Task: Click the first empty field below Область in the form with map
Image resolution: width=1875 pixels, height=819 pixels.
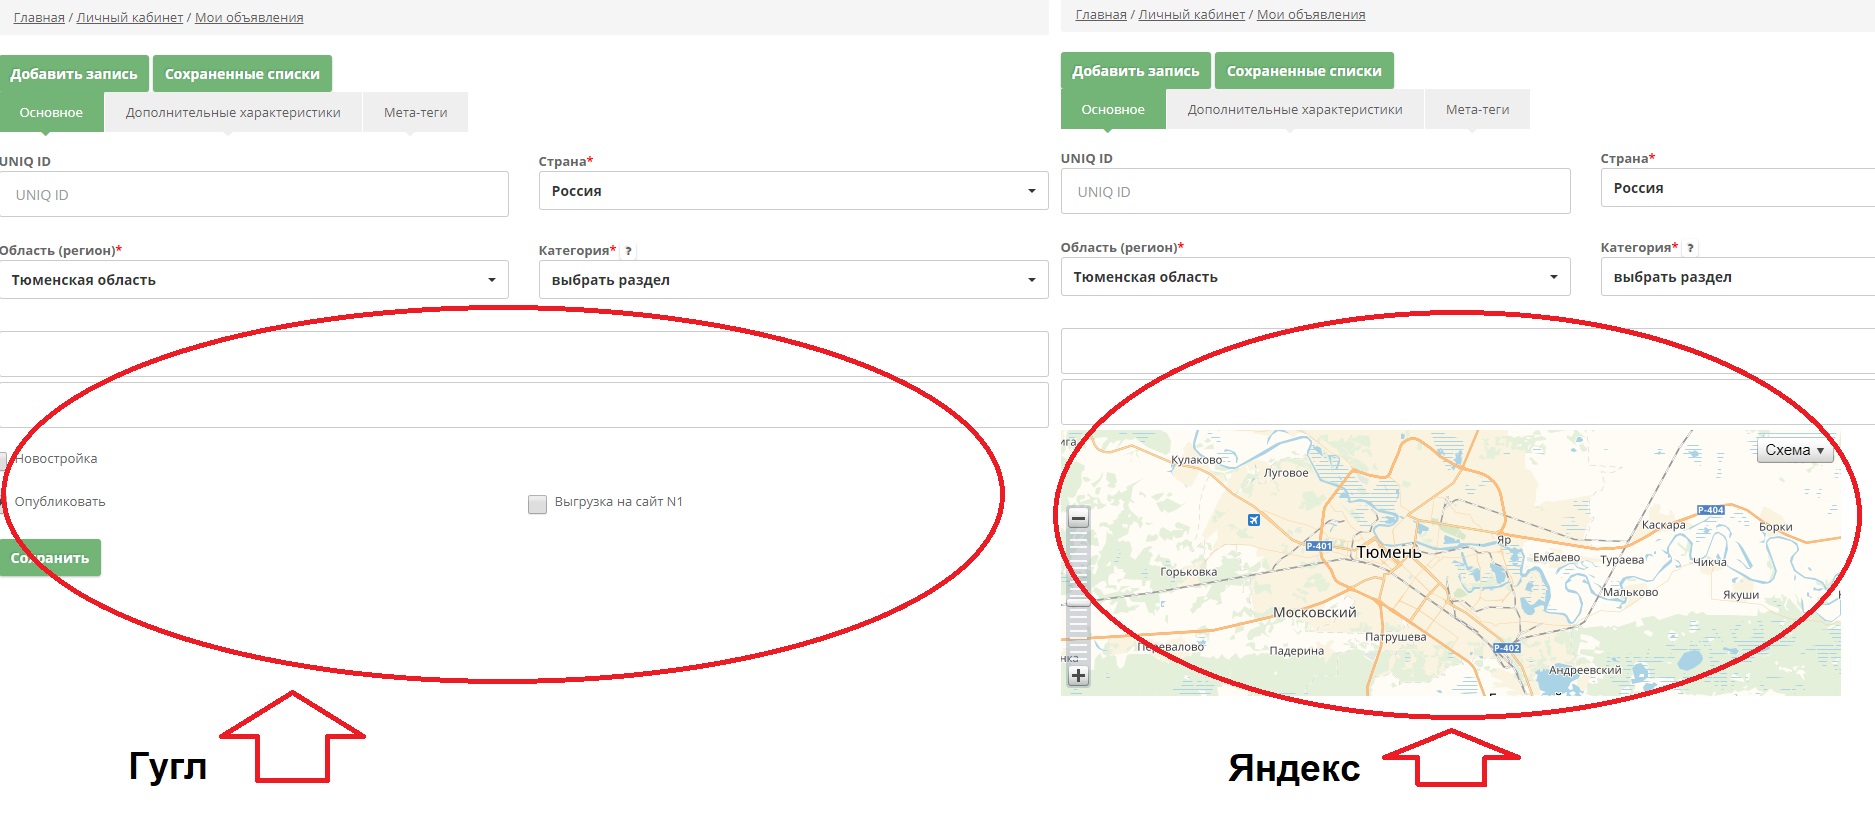Action: coord(1468,351)
